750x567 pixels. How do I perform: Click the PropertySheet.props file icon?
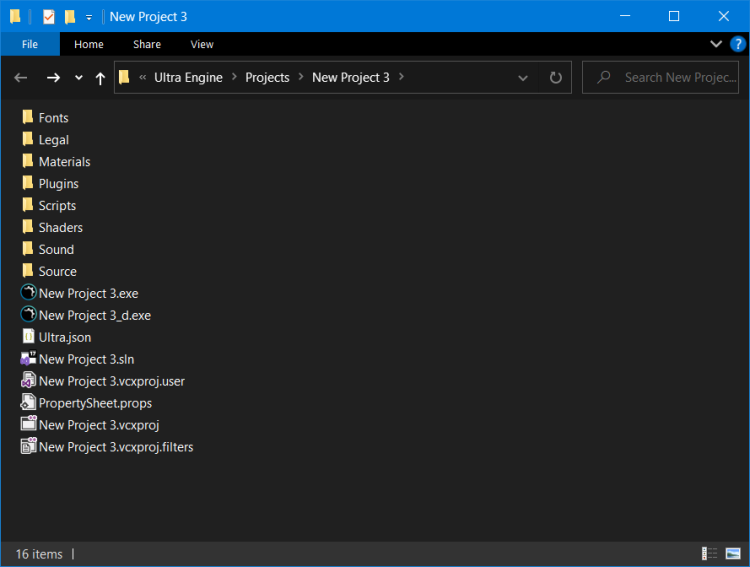28,403
